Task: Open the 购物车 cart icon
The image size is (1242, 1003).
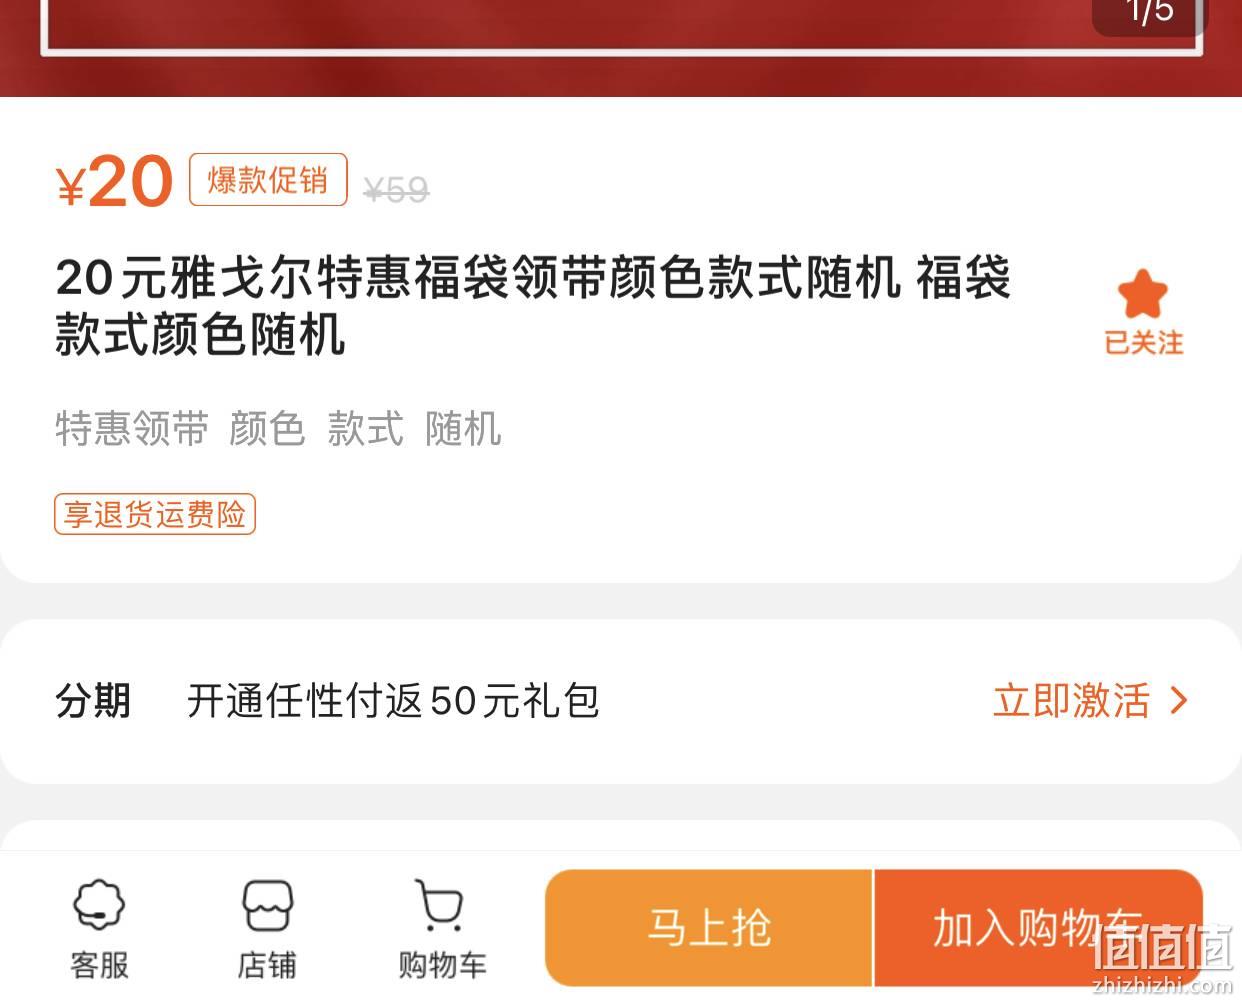Action: (441, 928)
